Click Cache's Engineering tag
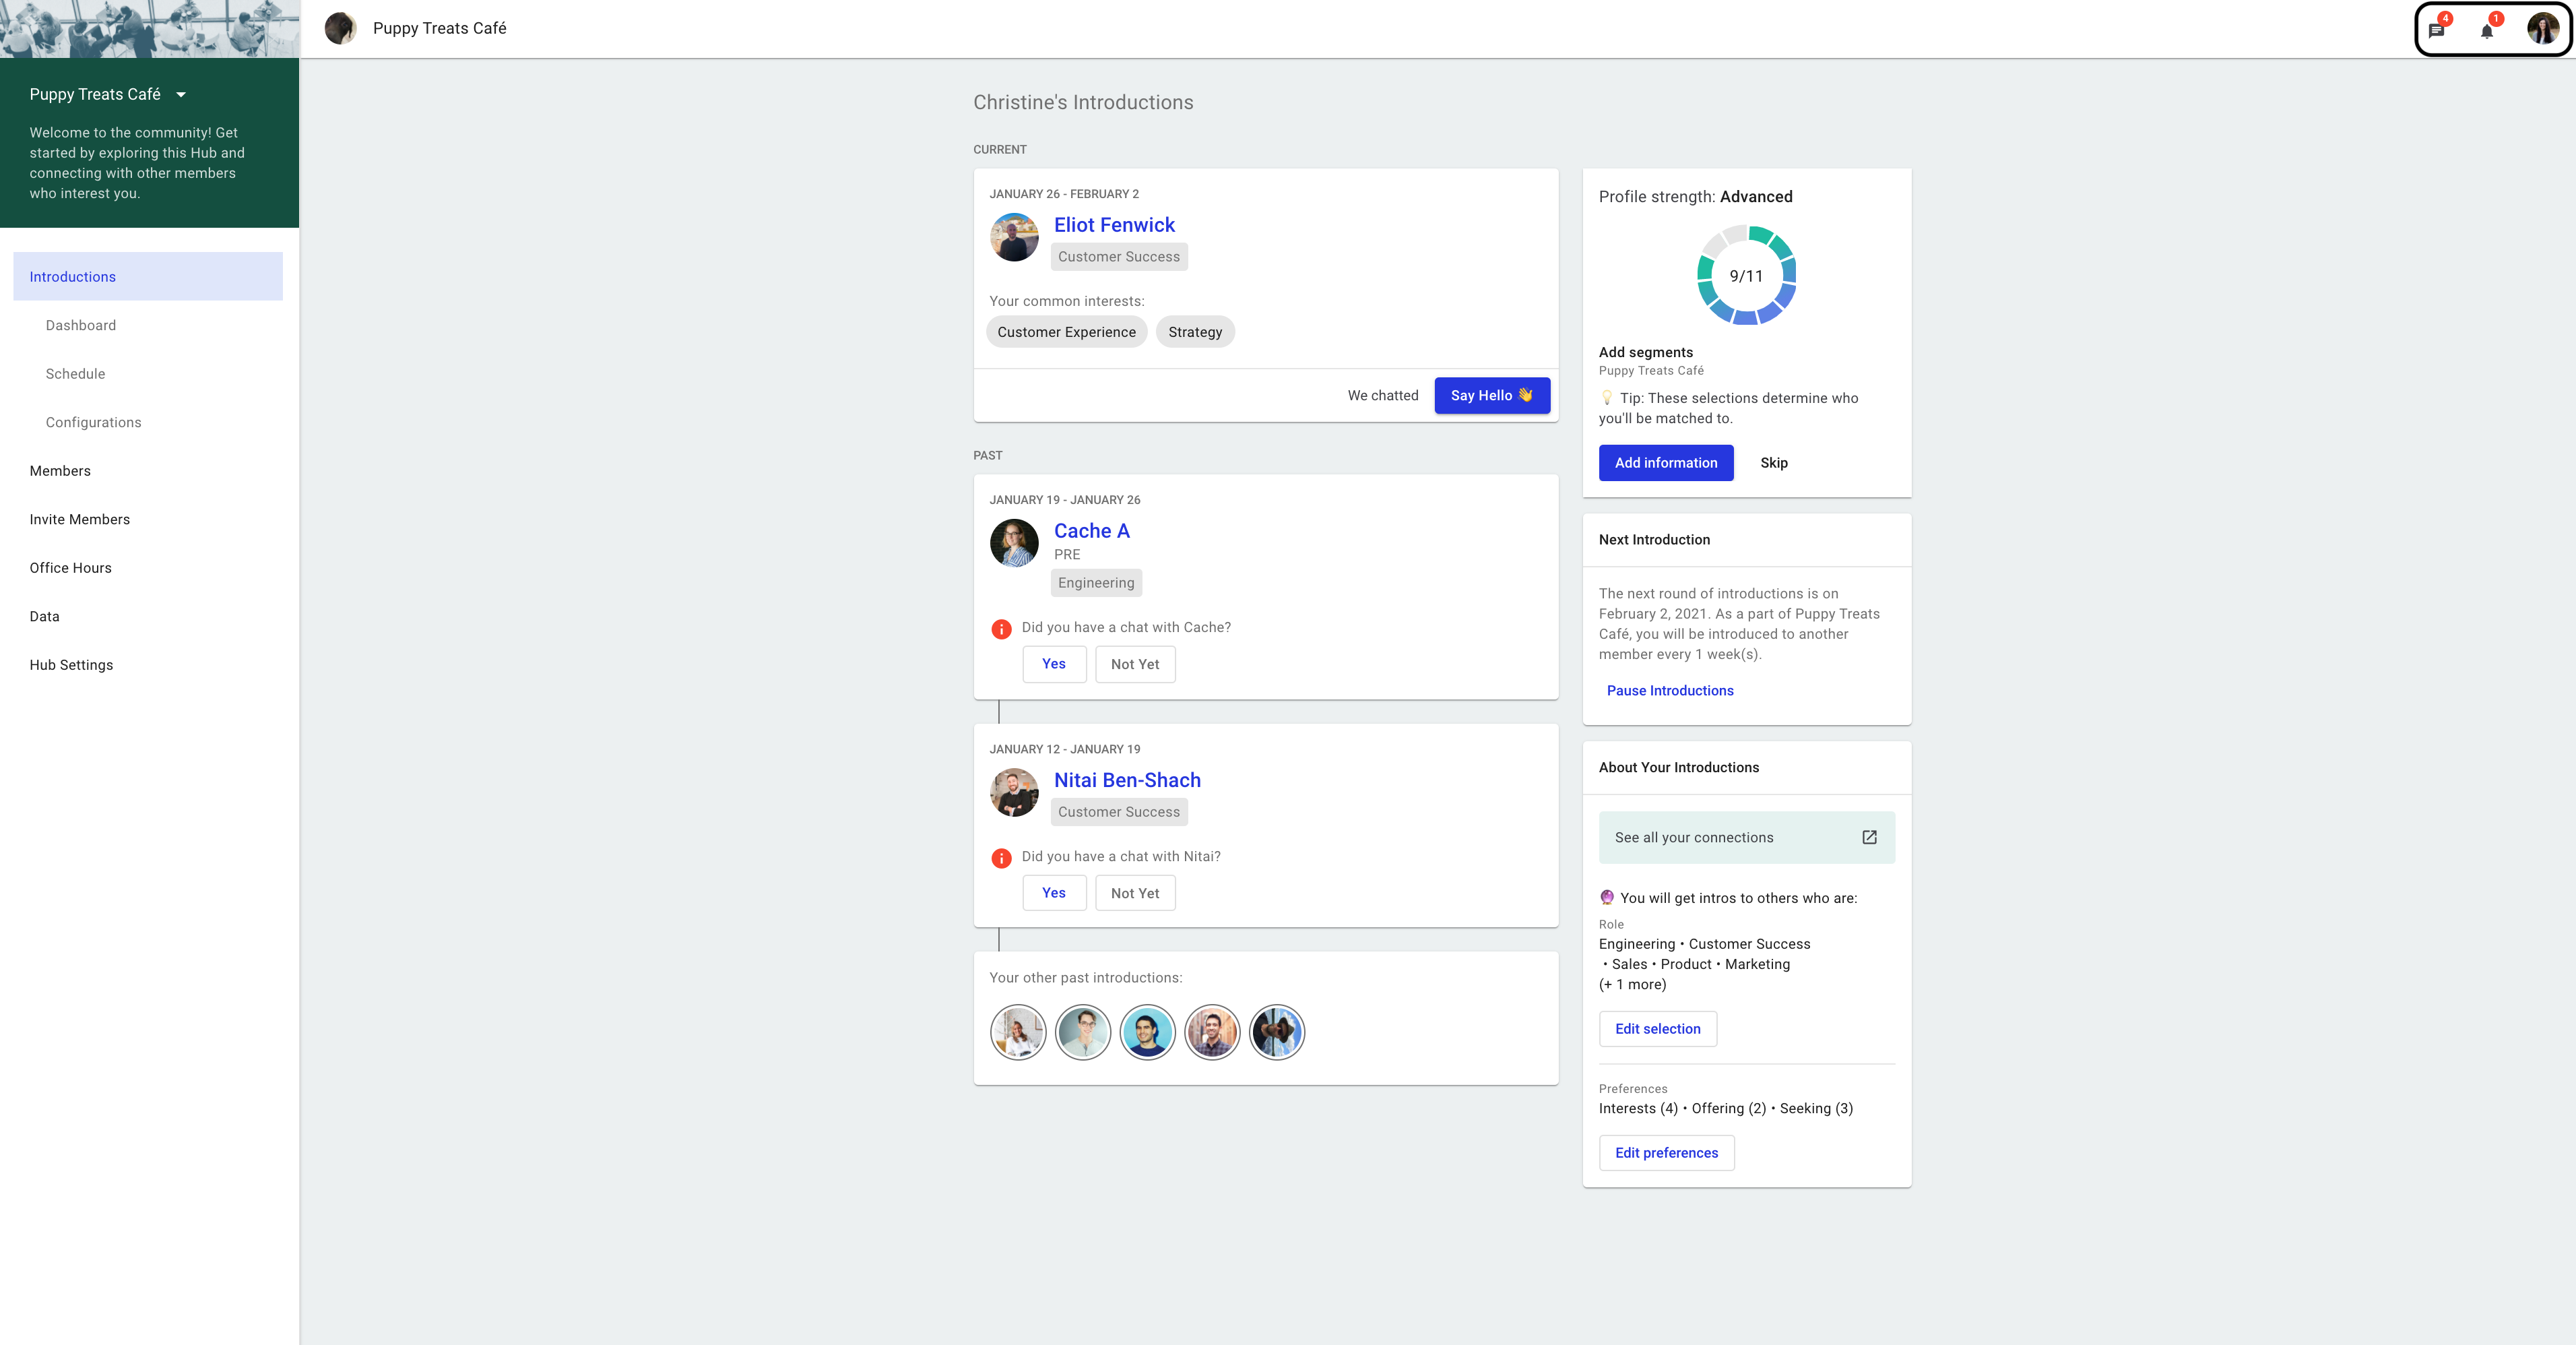This screenshot has width=2576, height=1345. (x=1096, y=583)
